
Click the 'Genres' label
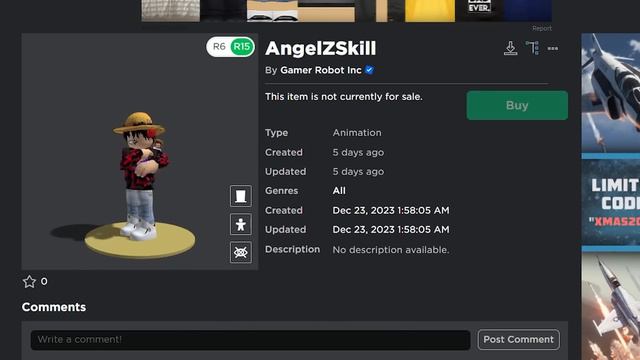pyautogui.click(x=281, y=191)
